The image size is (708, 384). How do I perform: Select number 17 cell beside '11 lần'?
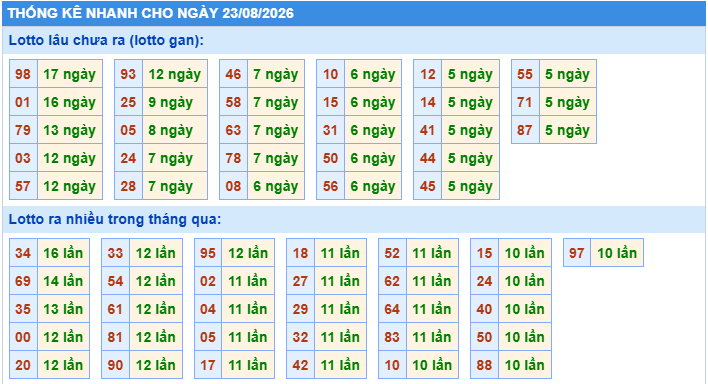pos(208,365)
